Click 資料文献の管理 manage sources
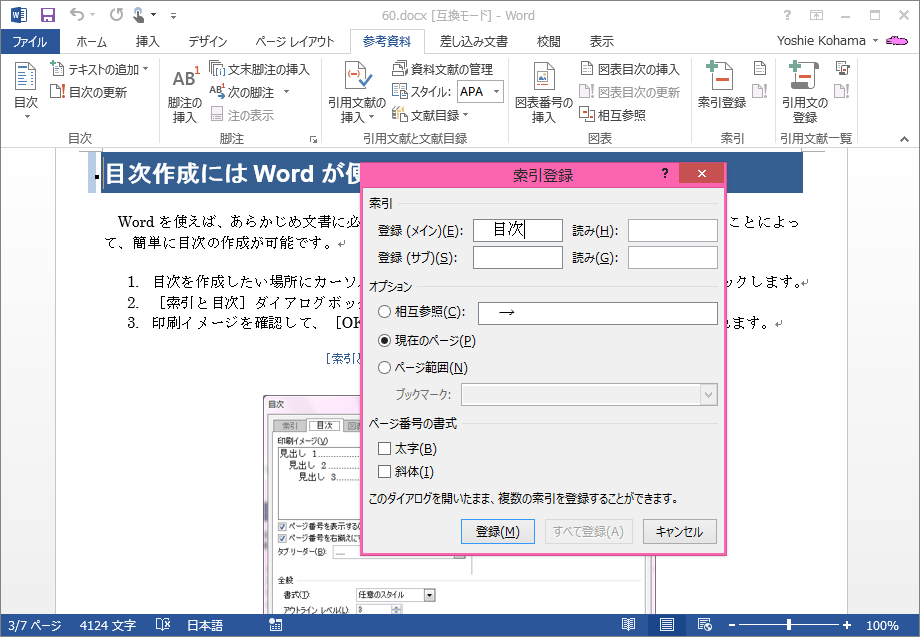Screen dimensions: 920x637 (442, 69)
